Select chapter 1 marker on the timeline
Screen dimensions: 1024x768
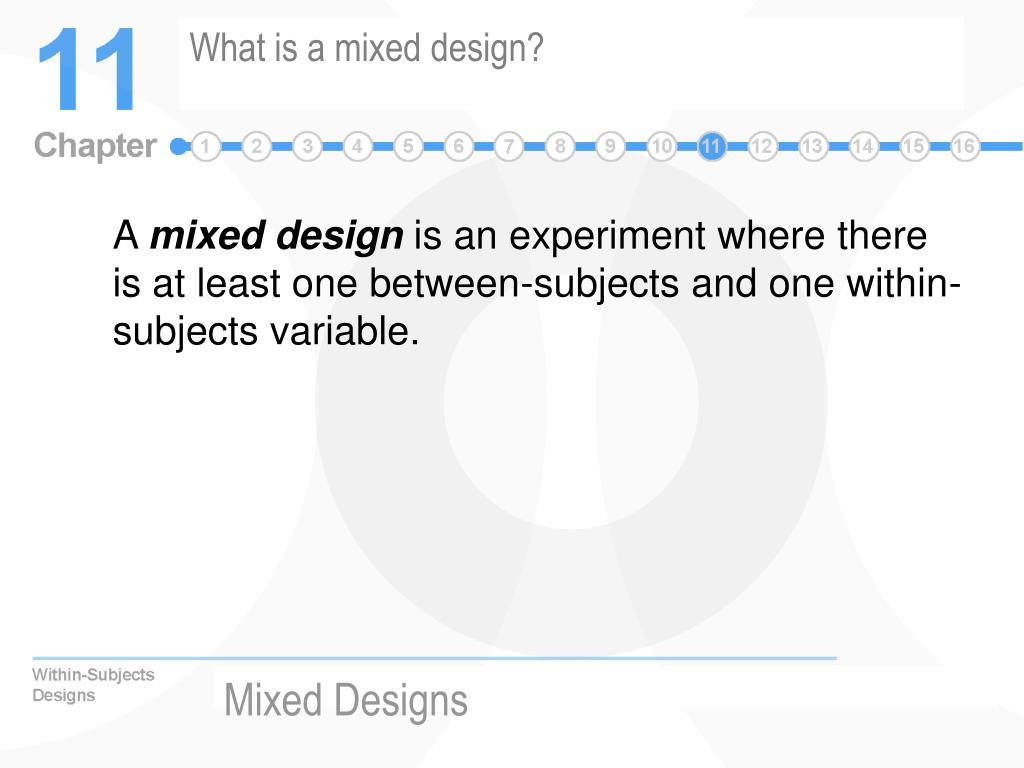click(x=206, y=146)
